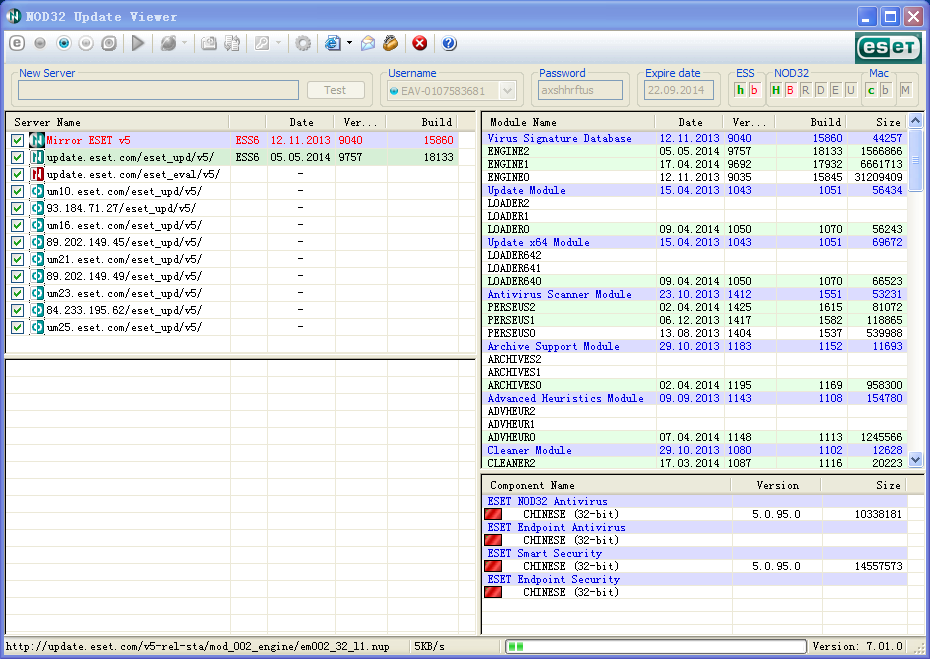Toggle the 'M' button next to Mac
930x659 pixels.
tap(905, 90)
